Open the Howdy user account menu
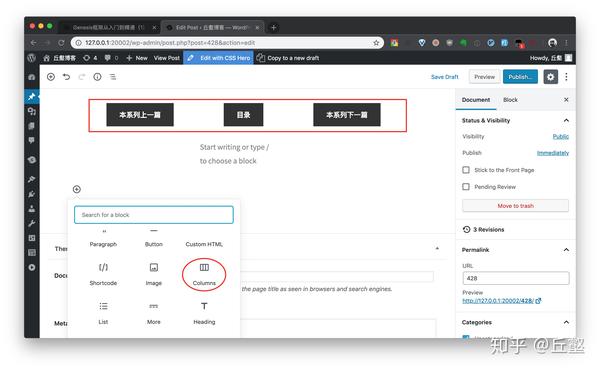Viewport: 600px width, 370px height. click(551, 58)
